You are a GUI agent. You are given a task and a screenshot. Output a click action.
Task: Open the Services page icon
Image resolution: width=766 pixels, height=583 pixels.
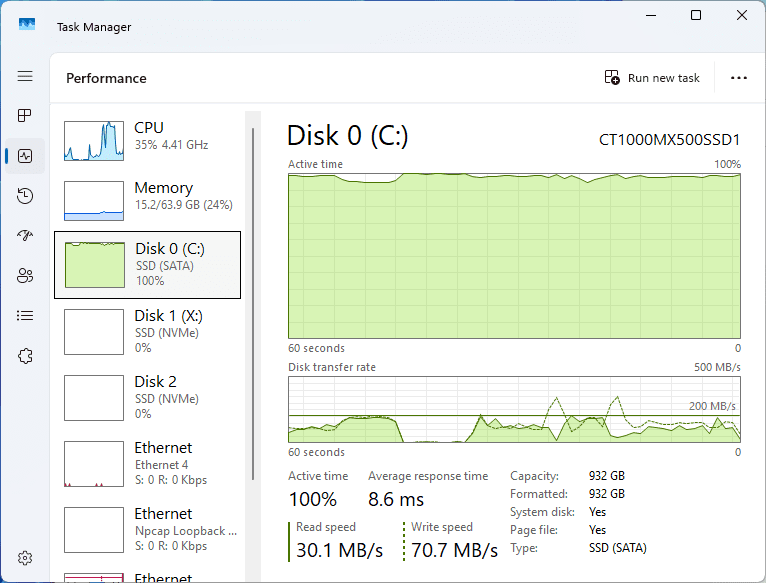[25, 356]
